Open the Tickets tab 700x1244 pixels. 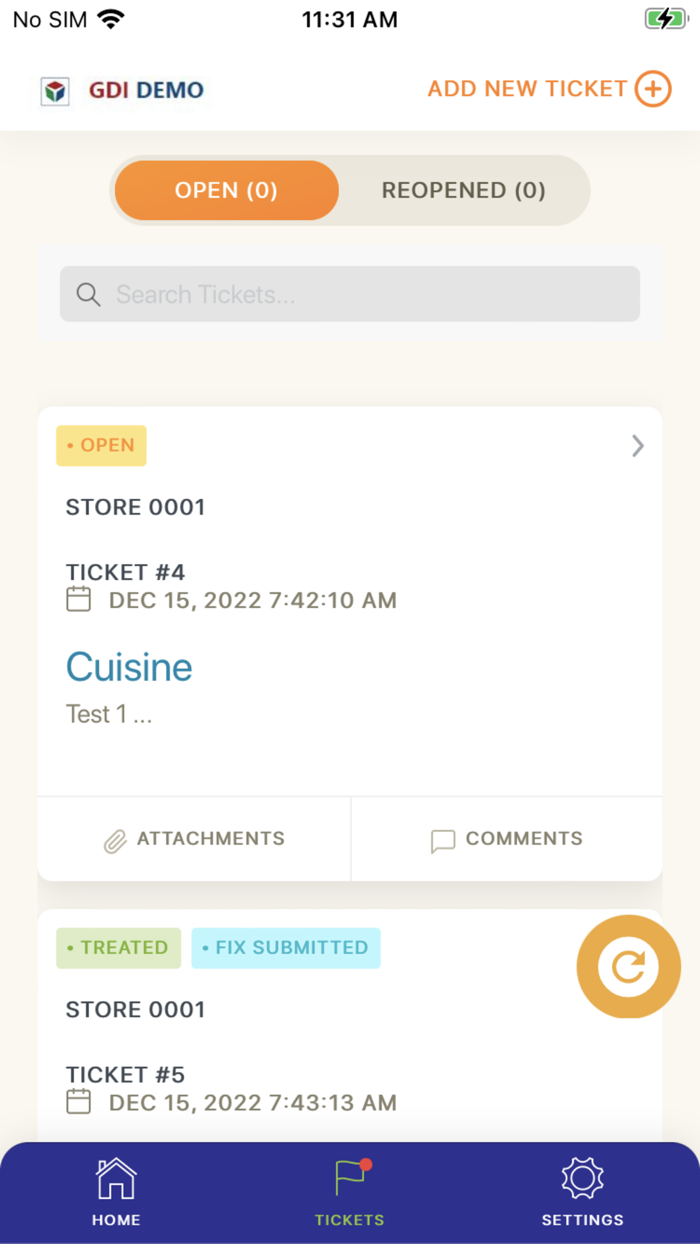click(350, 1192)
